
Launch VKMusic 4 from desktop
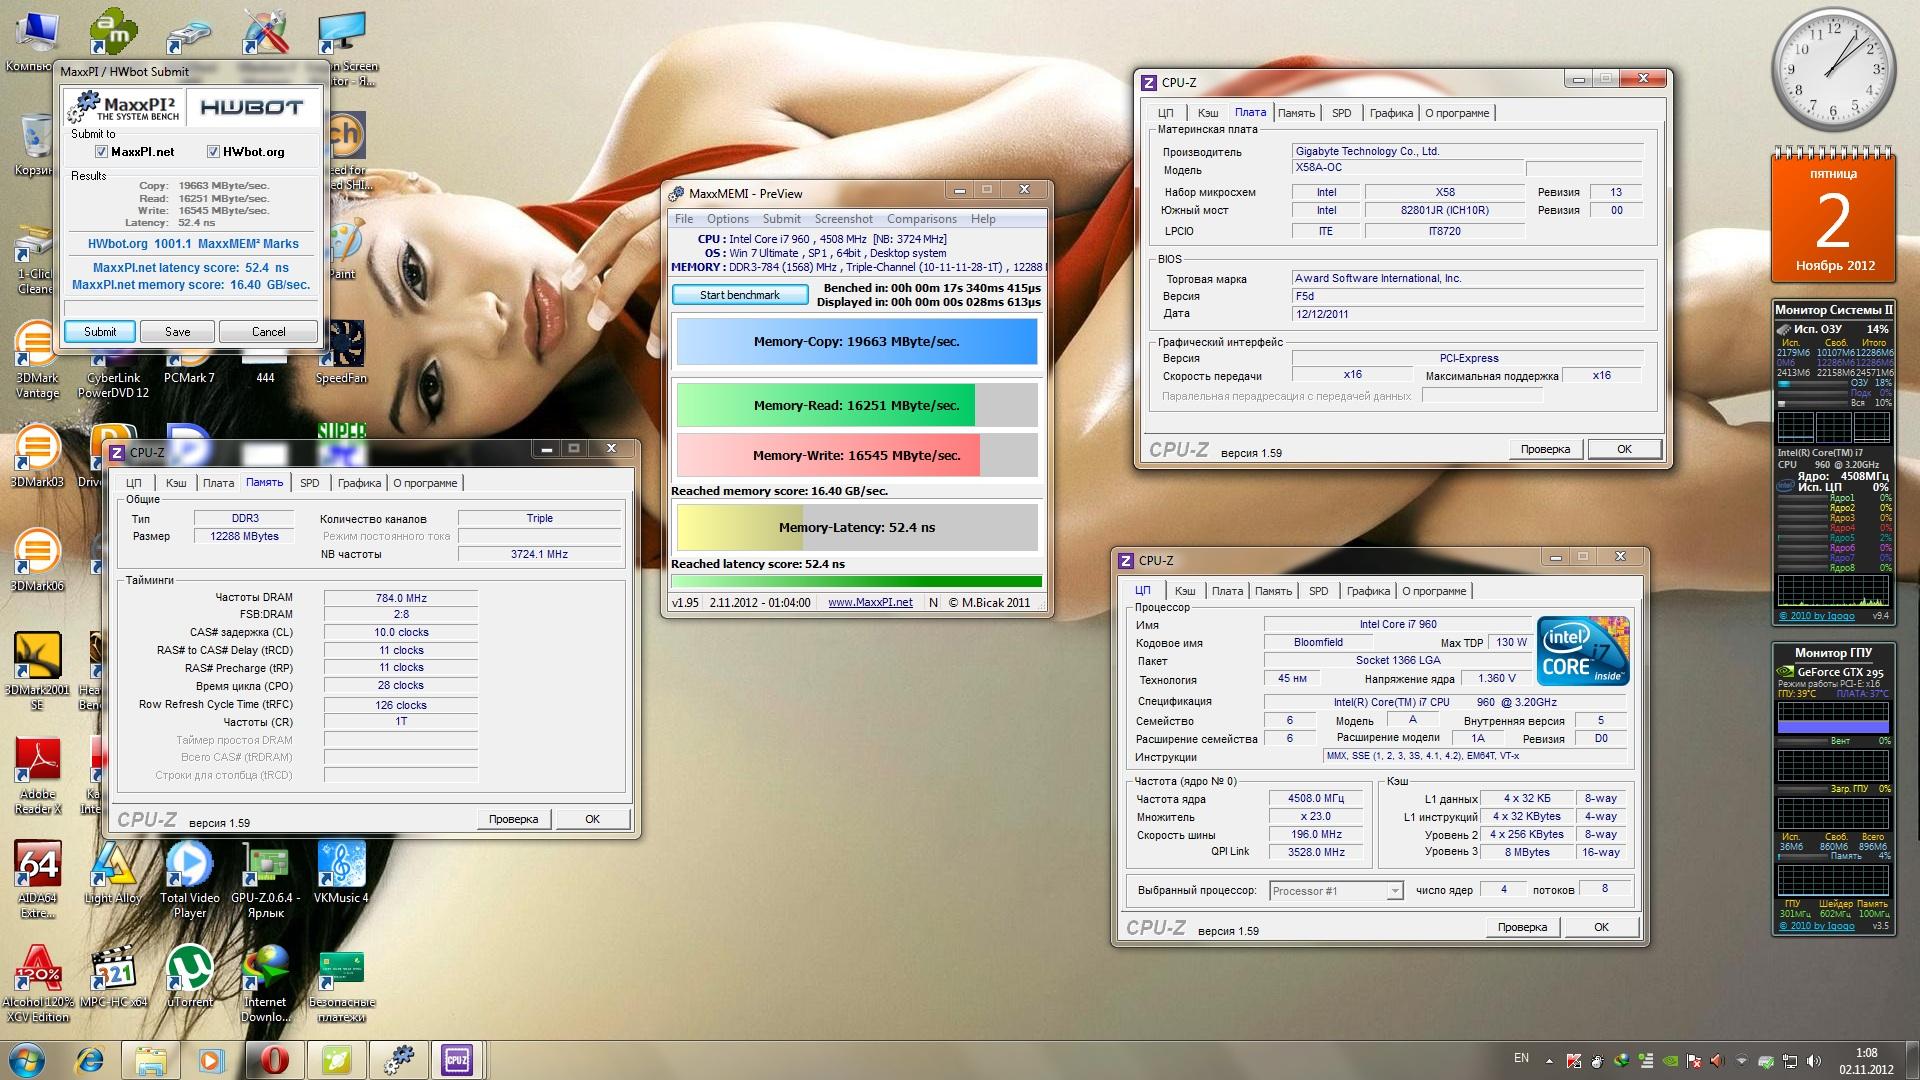coord(341,872)
